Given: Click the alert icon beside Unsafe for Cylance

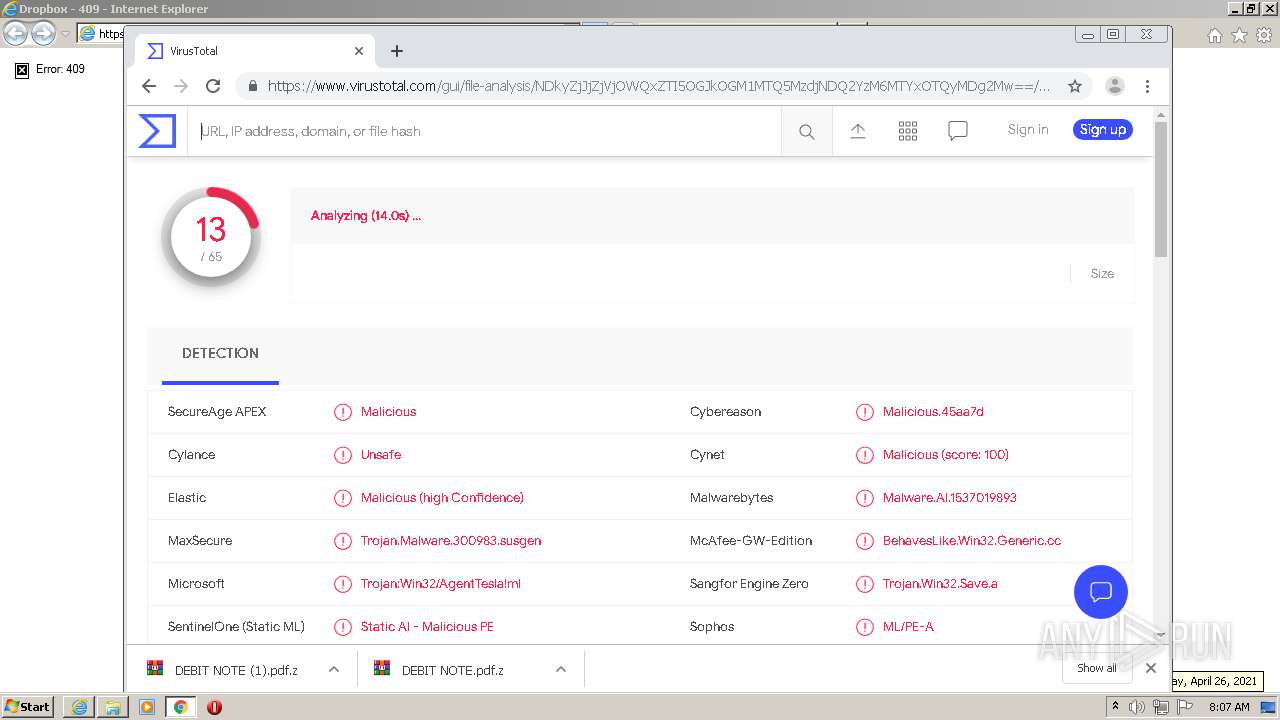Looking at the screenshot, I should coord(343,455).
